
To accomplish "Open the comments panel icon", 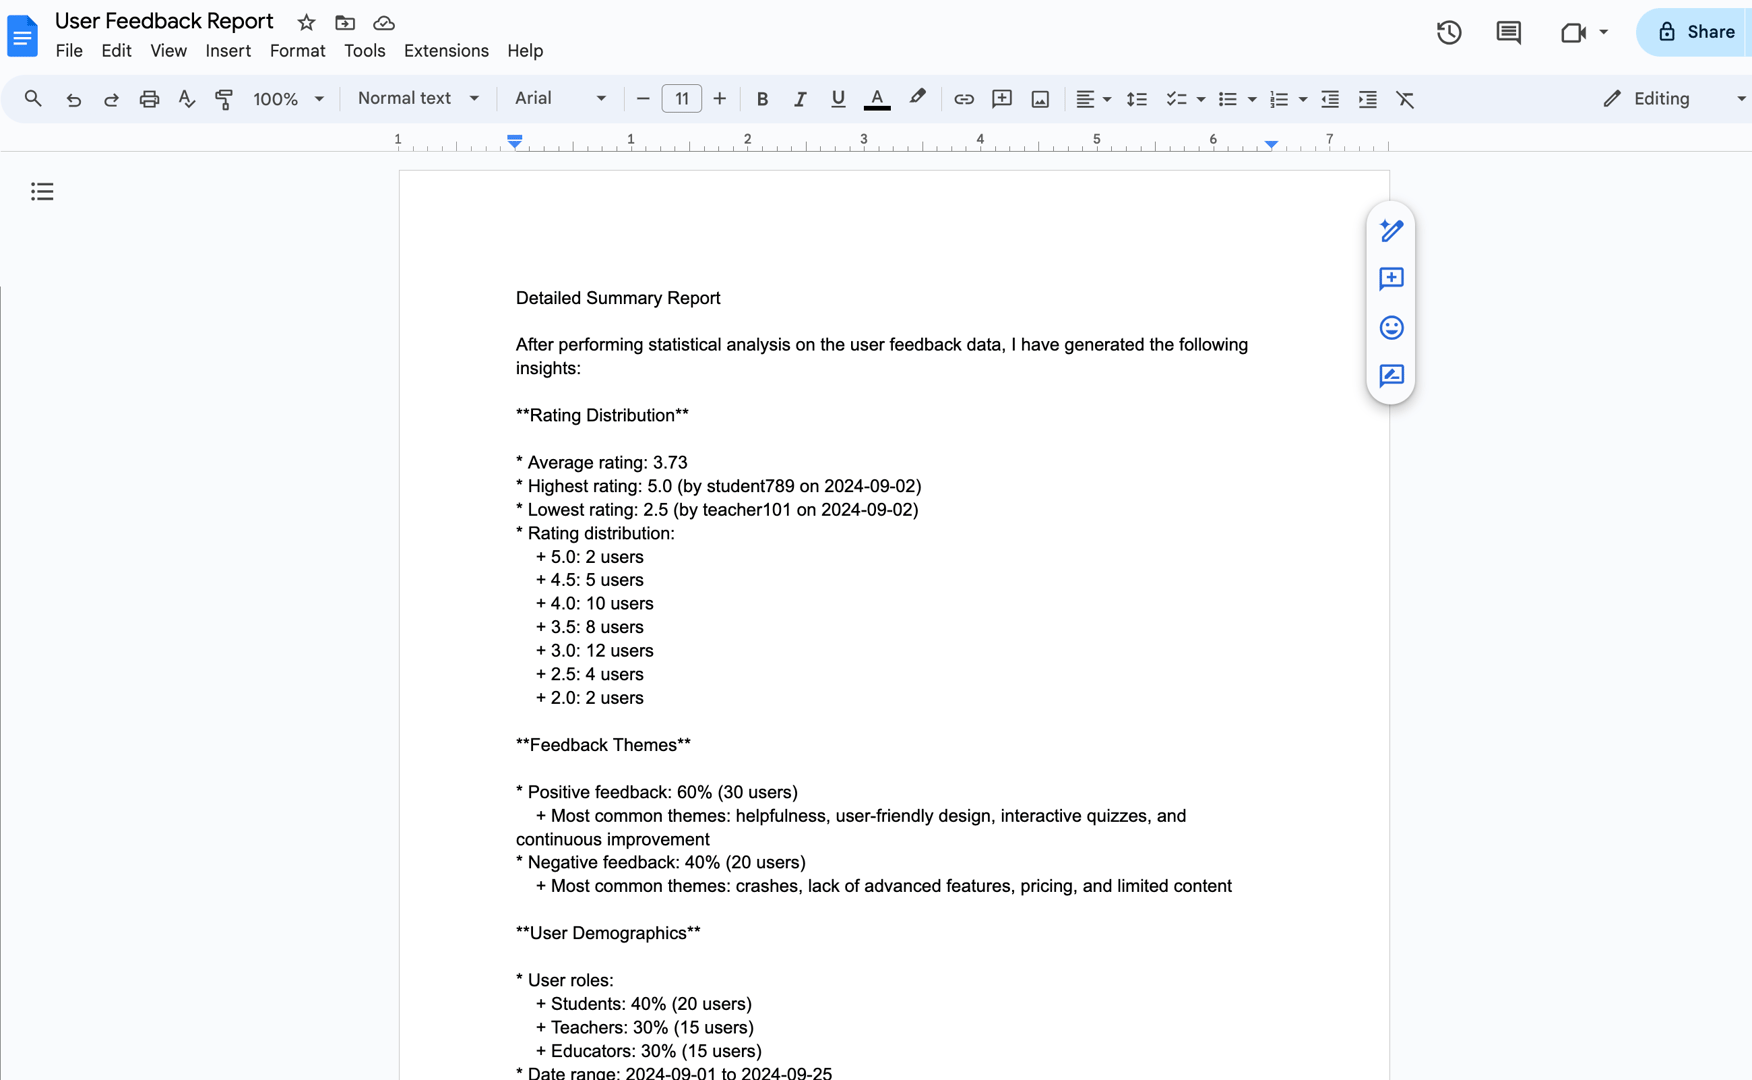I will pyautogui.click(x=1508, y=32).
